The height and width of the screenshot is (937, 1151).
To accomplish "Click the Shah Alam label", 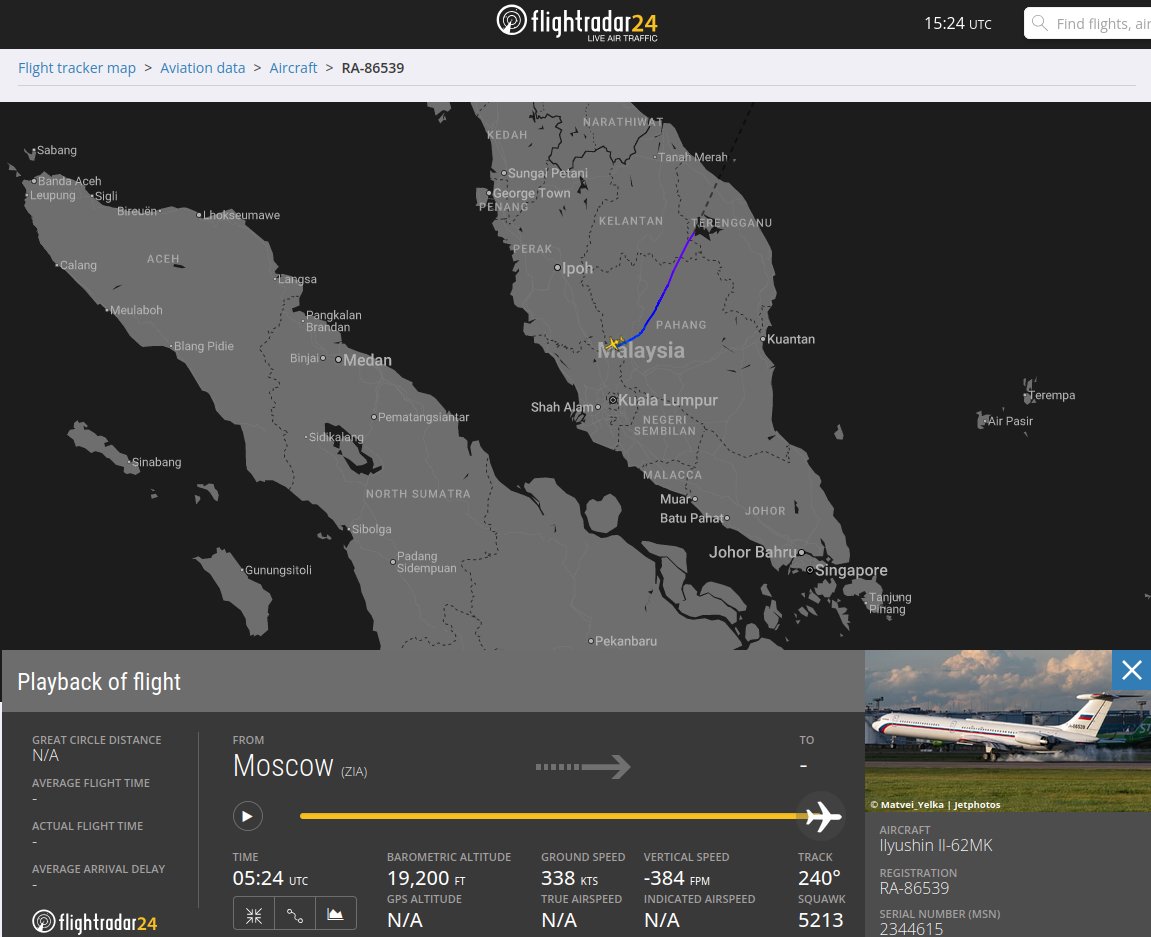I will point(562,407).
